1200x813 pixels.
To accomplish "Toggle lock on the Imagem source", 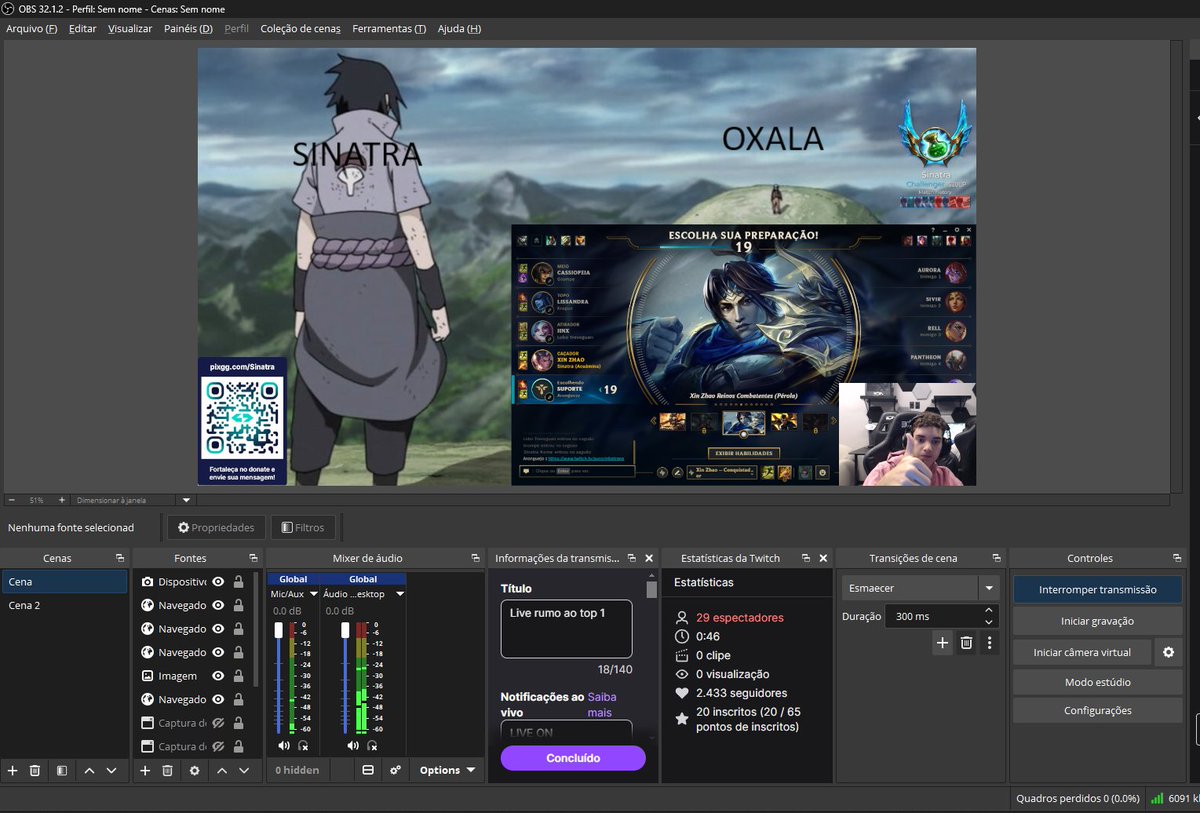I will (238, 676).
